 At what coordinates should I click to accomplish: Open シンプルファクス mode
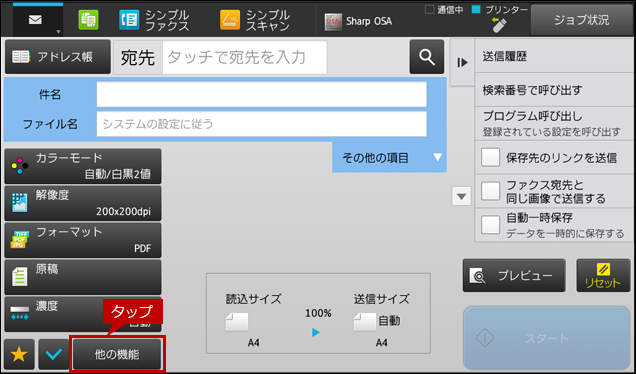[x=154, y=20]
